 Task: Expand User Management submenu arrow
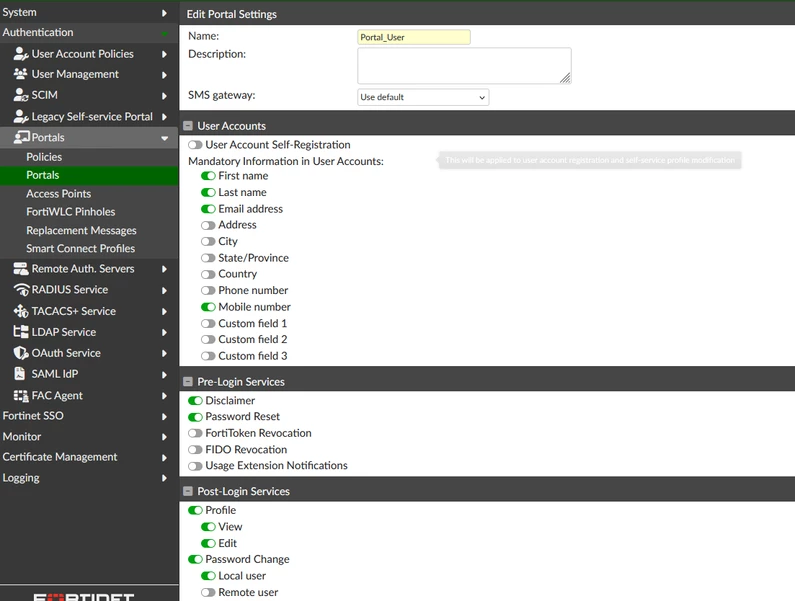164,75
